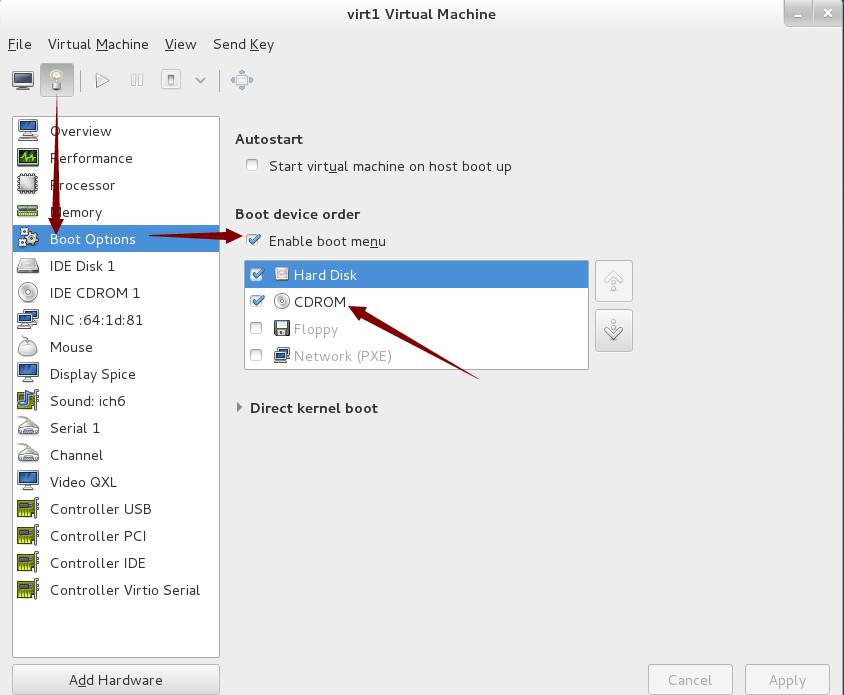844x695 pixels.
Task: Move selected boot device up
Action: (614, 281)
